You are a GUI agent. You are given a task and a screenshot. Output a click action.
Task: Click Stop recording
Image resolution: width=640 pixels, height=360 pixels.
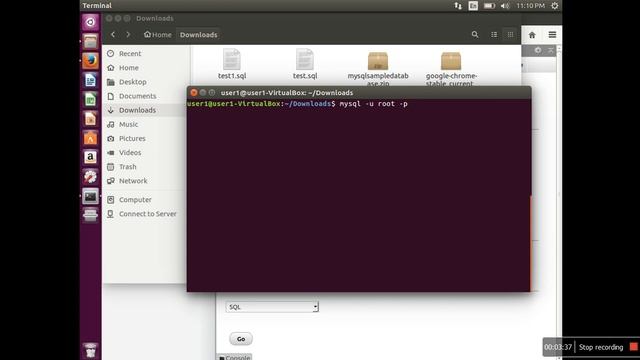[601, 347]
